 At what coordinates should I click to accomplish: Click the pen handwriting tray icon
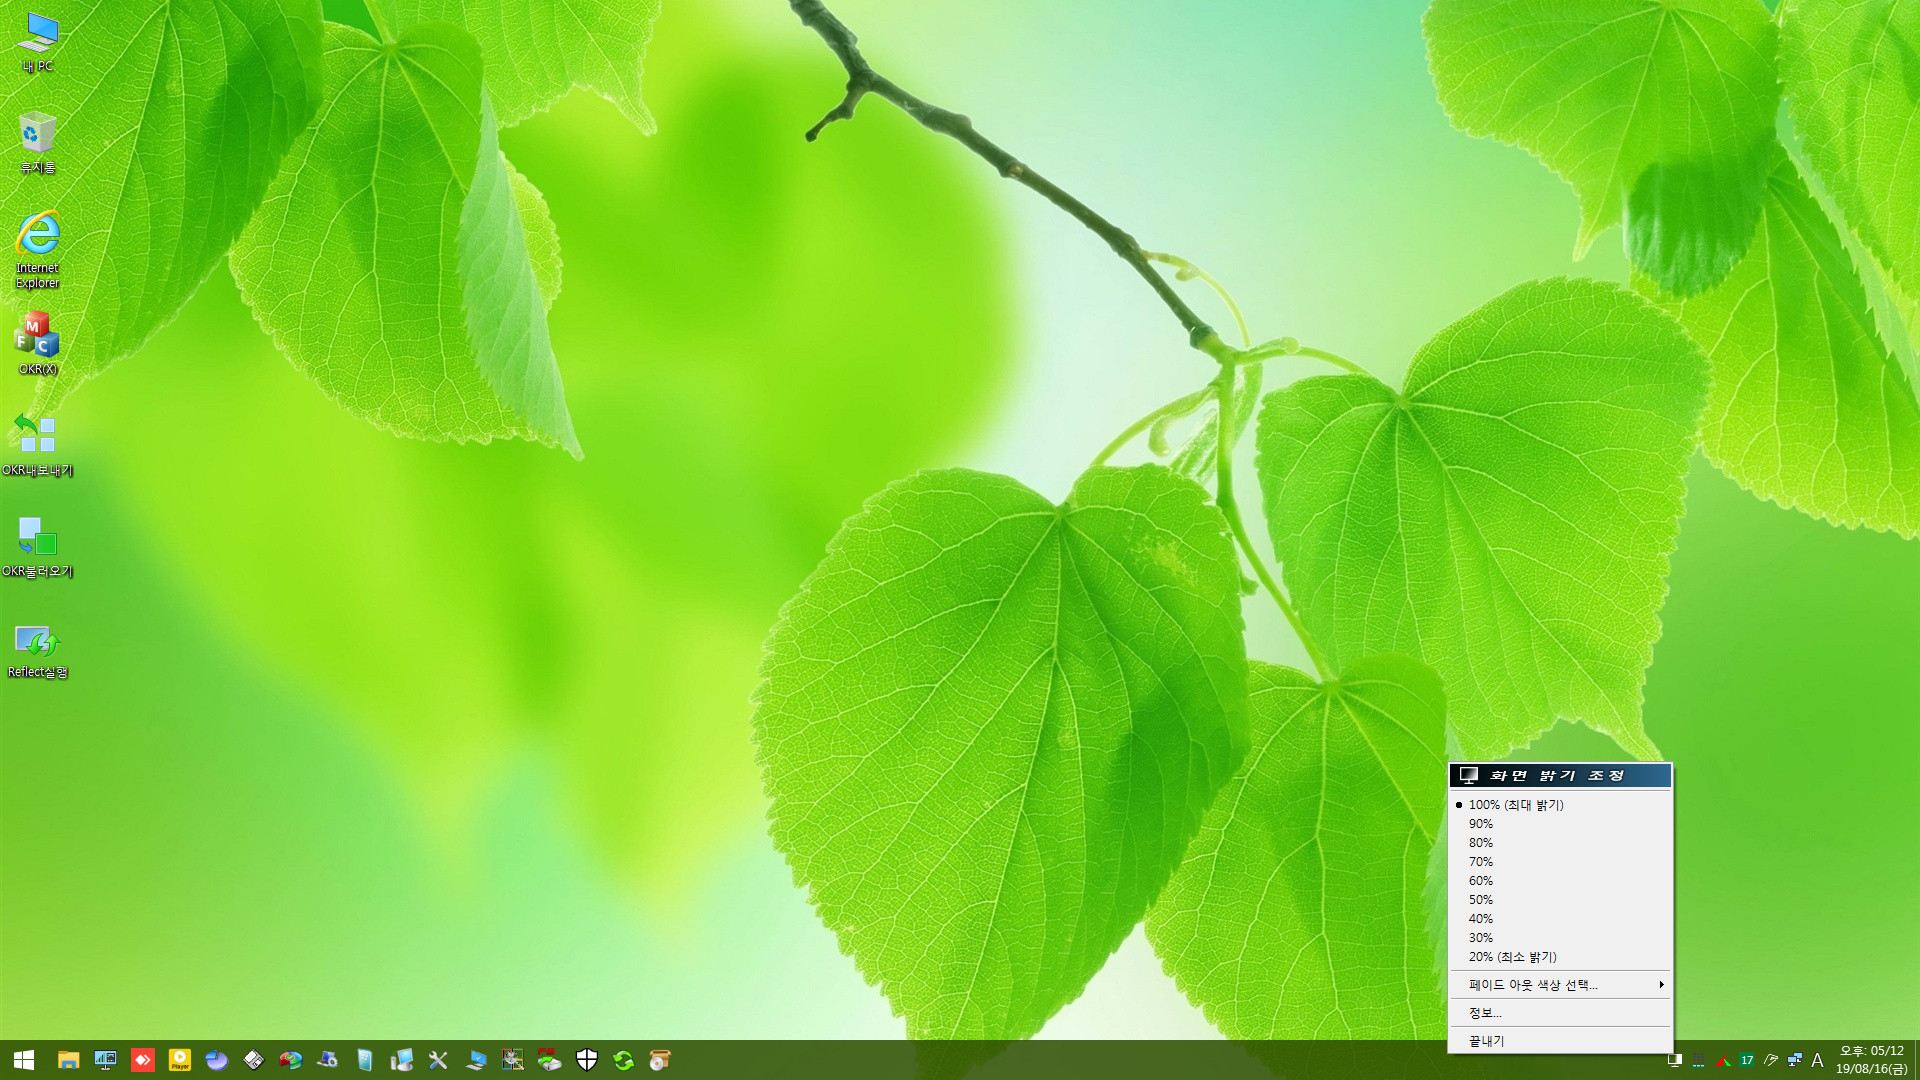click(1771, 1060)
